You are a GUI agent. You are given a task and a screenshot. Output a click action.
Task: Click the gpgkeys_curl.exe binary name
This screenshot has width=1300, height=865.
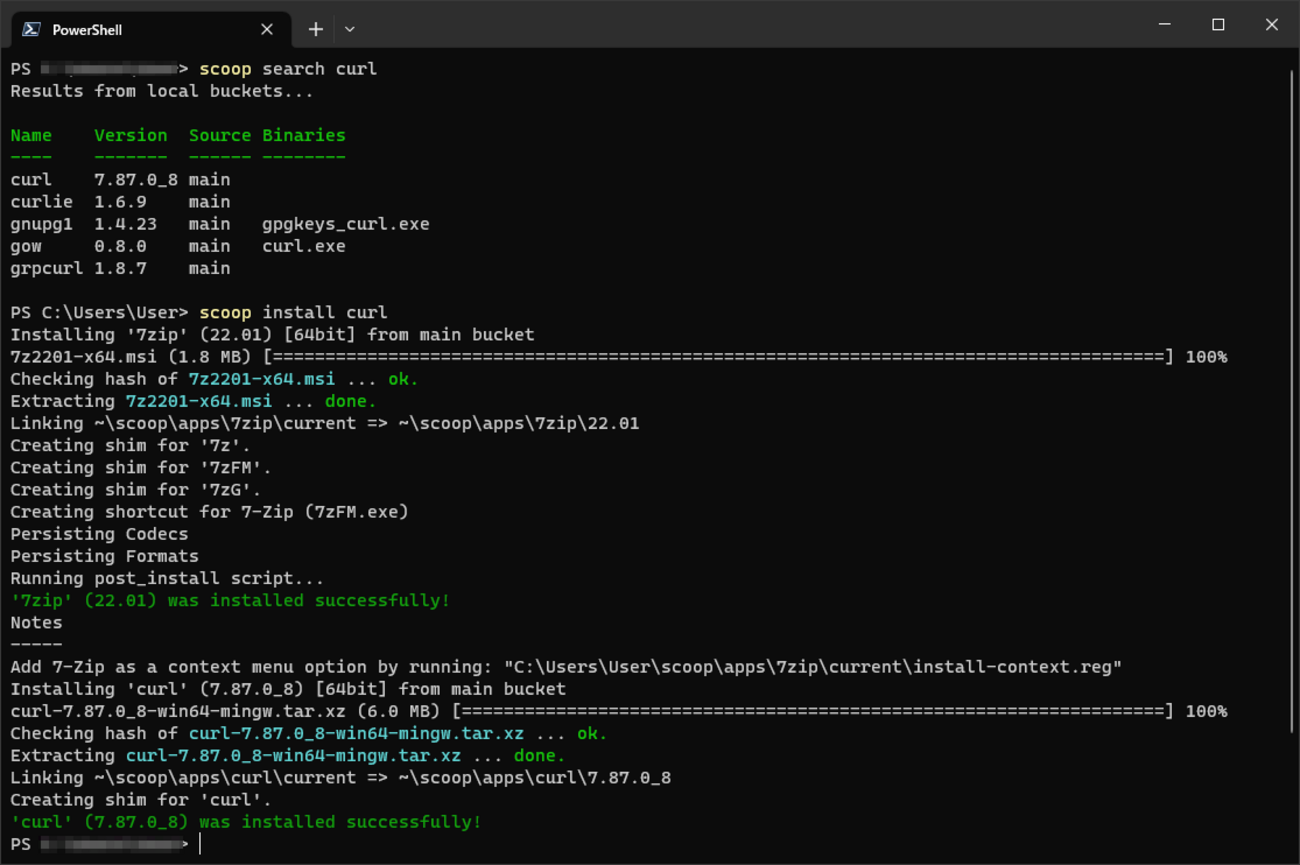click(345, 224)
